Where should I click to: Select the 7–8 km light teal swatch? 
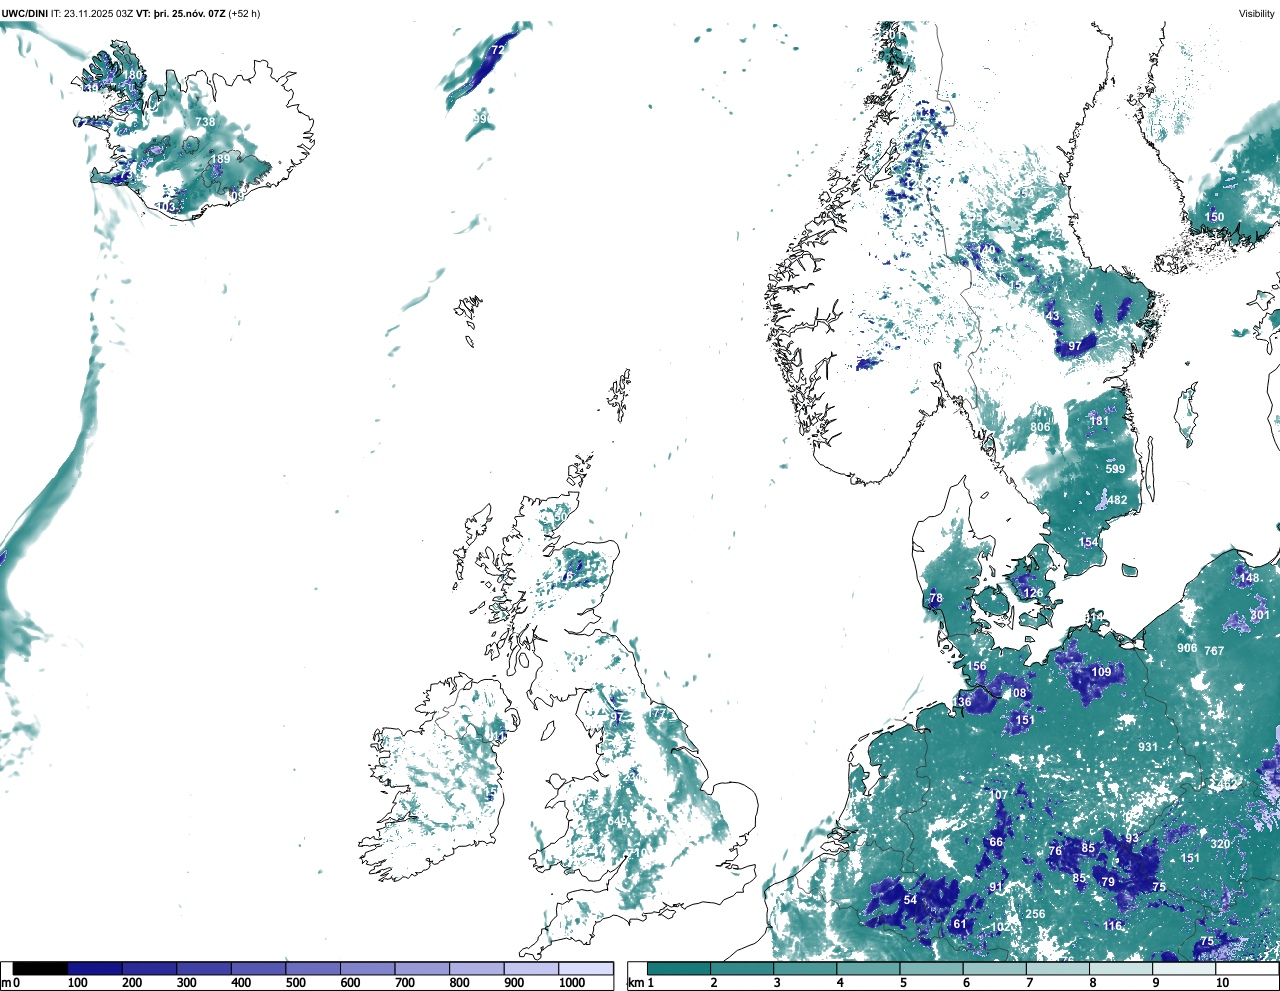(x=1059, y=968)
